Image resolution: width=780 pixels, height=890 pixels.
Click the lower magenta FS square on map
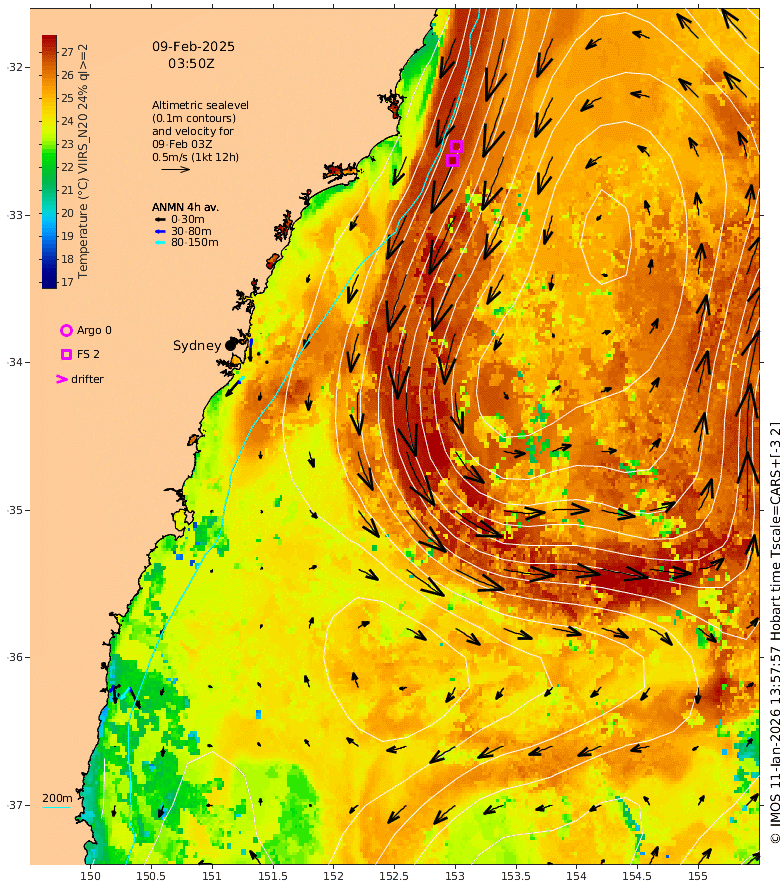(x=452, y=161)
